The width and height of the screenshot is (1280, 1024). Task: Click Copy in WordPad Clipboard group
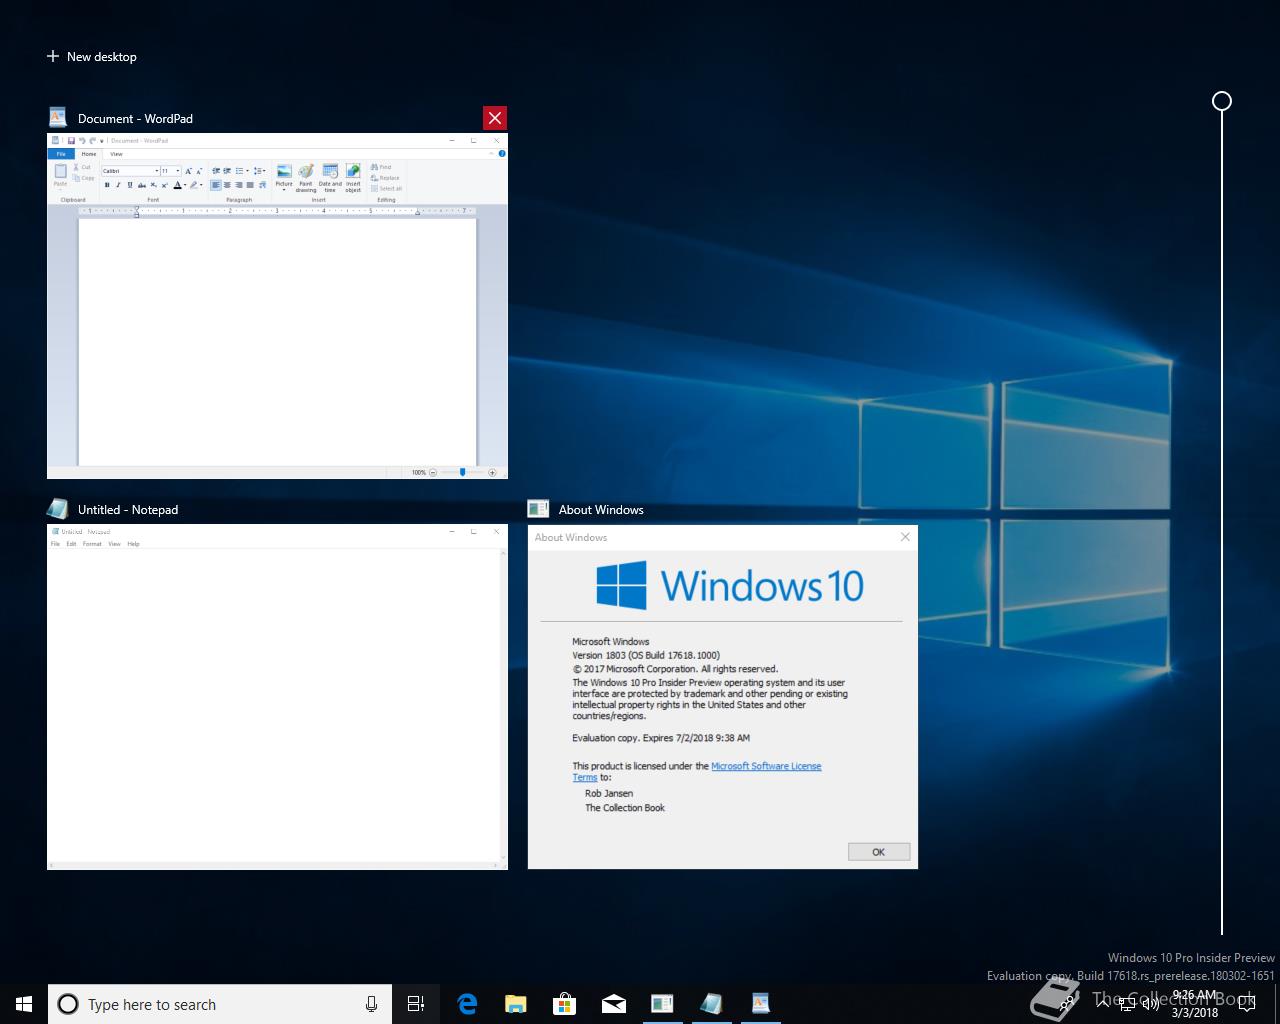(x=83, y=178)
